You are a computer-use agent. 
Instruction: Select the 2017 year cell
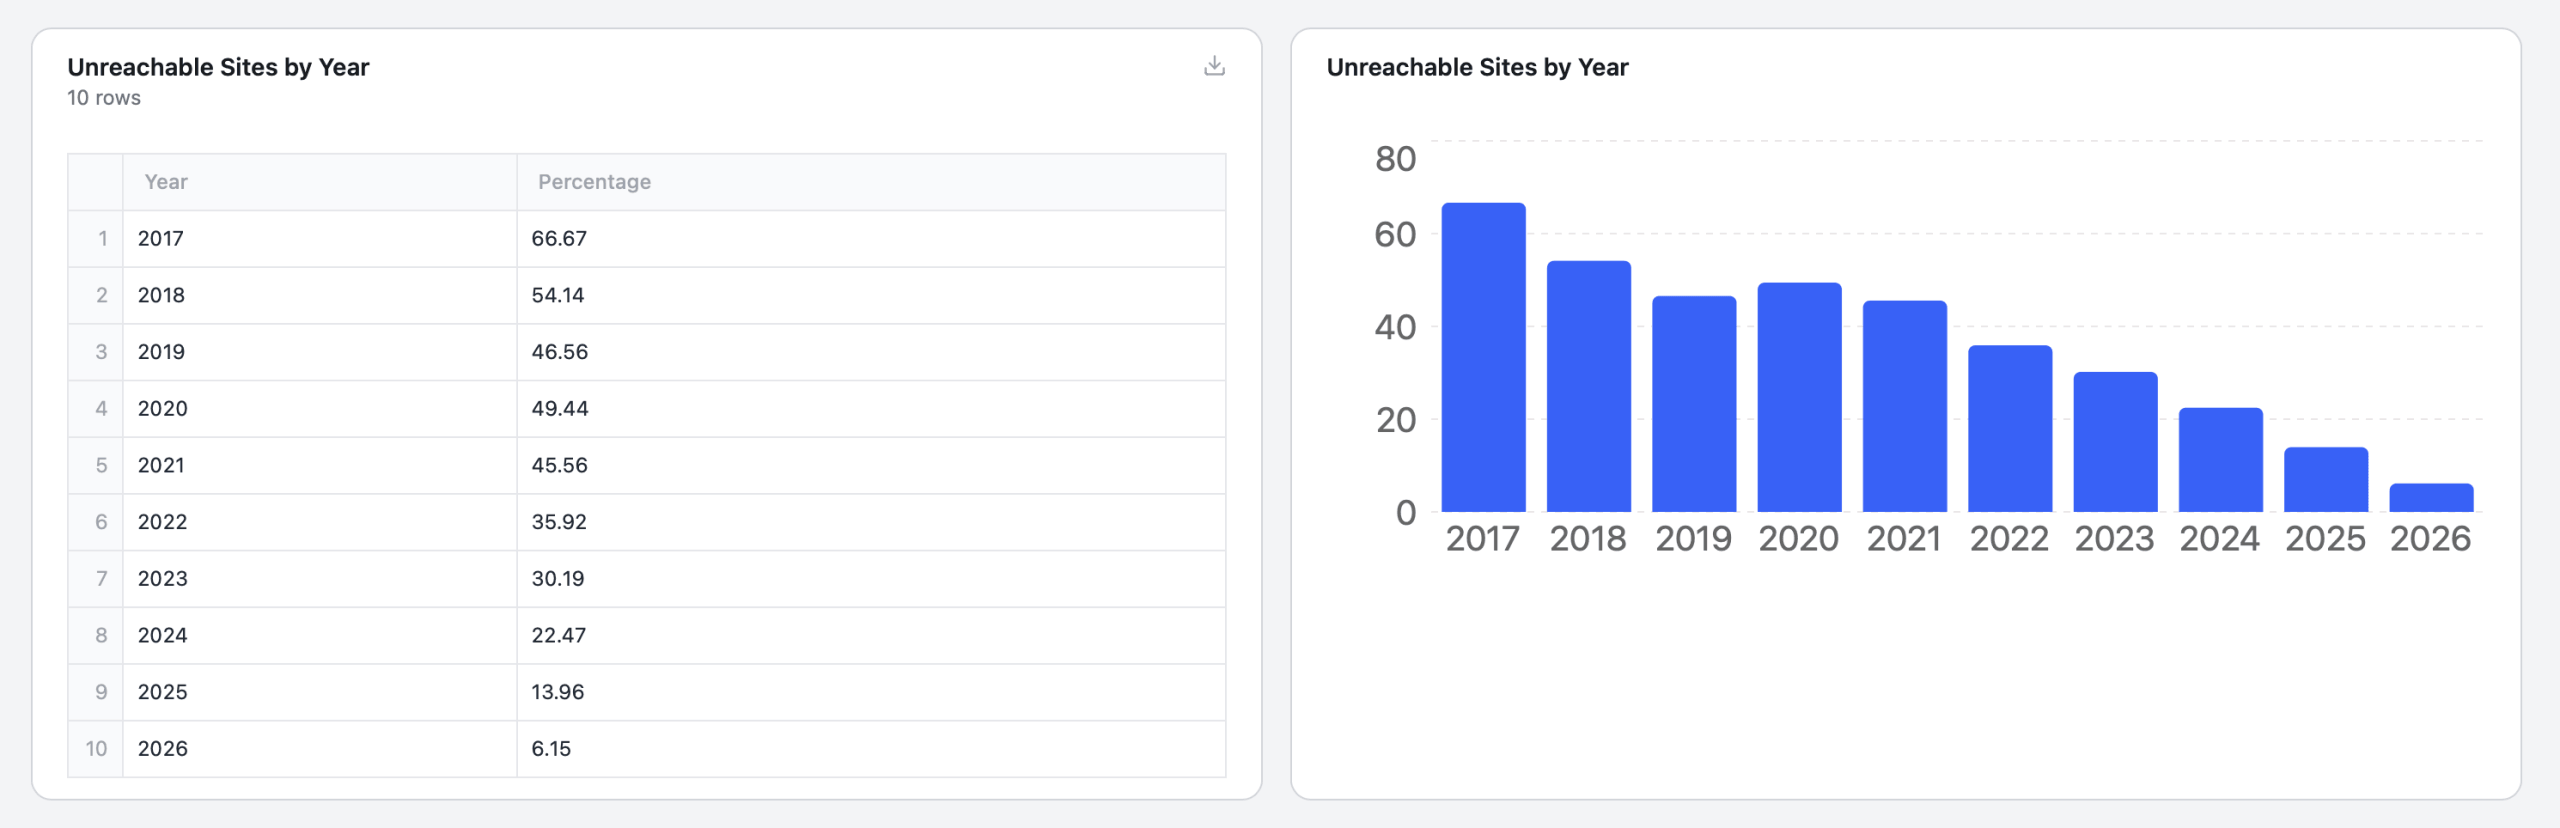click(x=161, y=239)
